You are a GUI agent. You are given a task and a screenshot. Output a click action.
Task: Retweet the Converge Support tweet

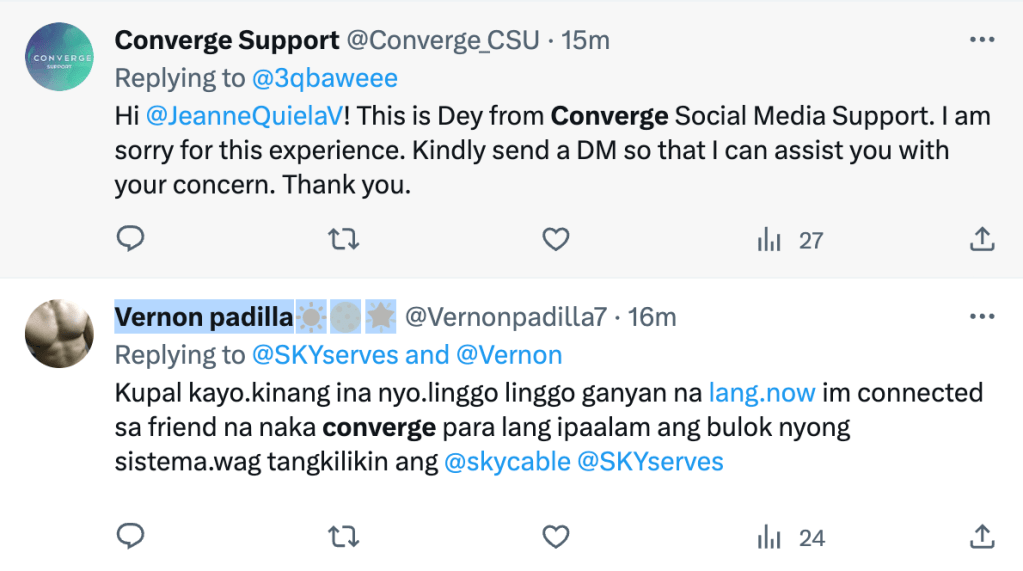tap(344, 240)
